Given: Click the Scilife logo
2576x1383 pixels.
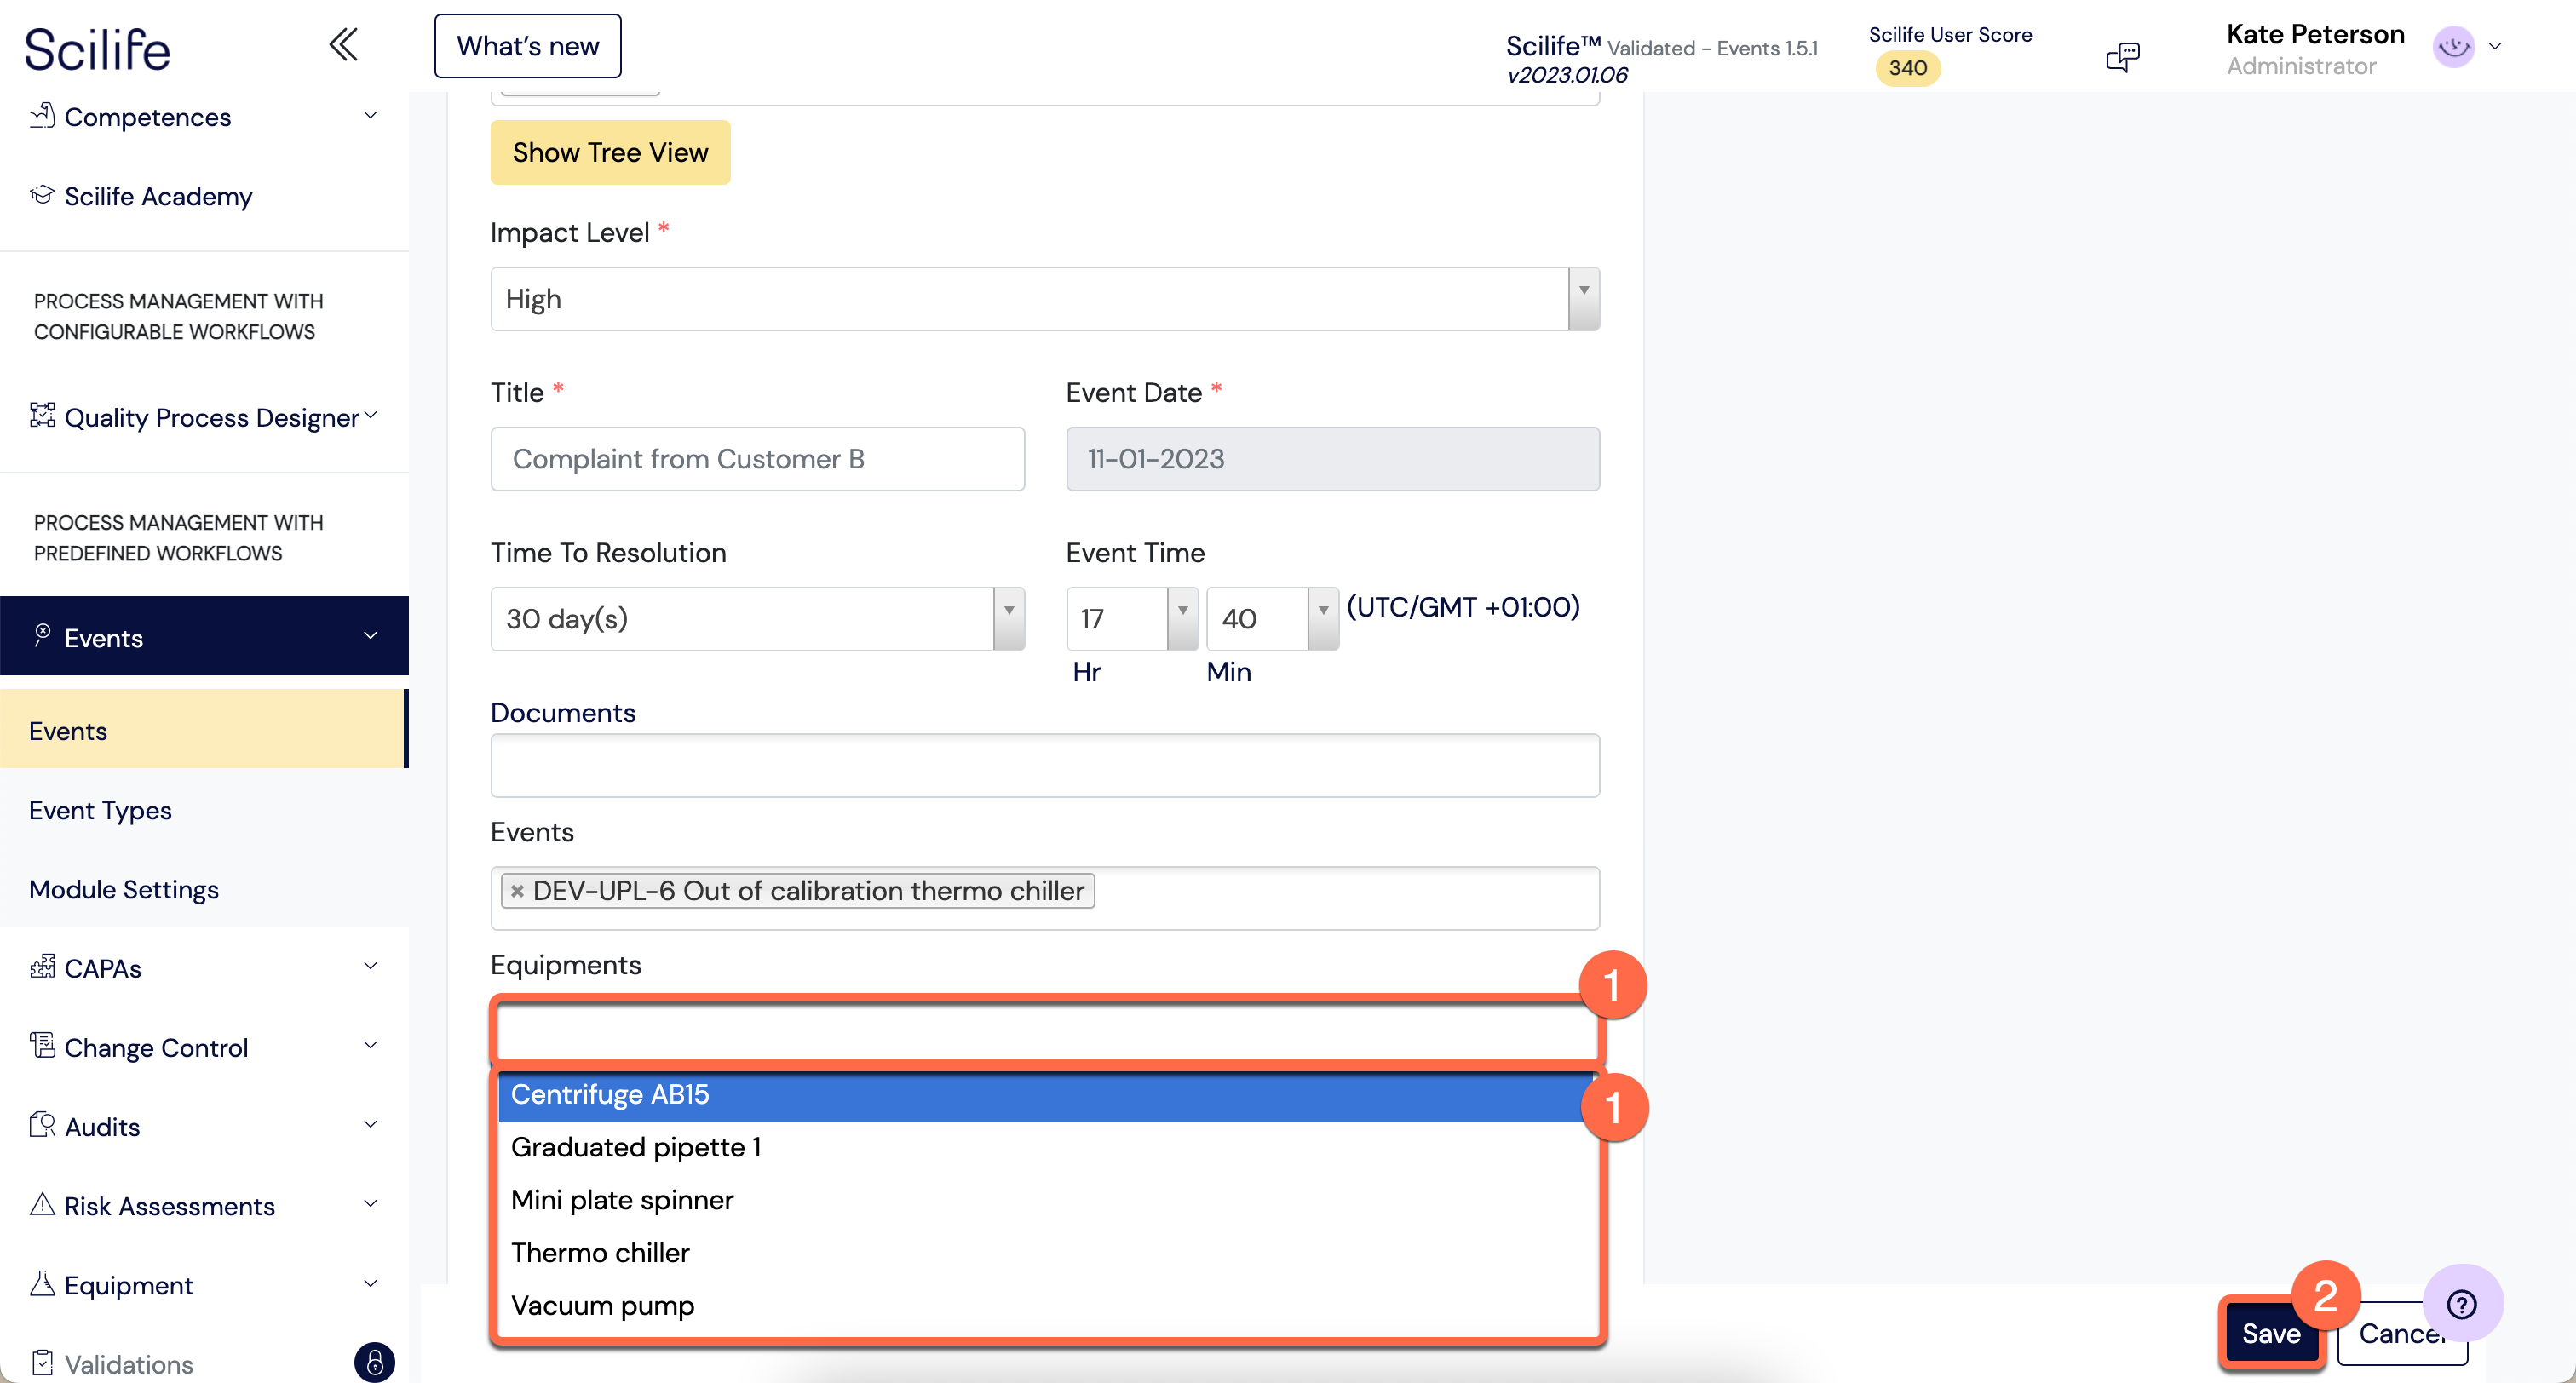Looking at the screenshot, I should pos(98,49).
